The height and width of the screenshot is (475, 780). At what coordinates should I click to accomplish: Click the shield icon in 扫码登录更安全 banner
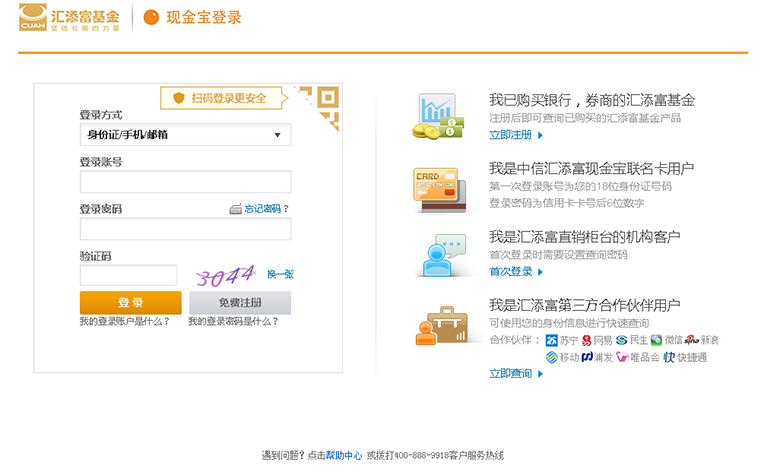click(179, 98)
